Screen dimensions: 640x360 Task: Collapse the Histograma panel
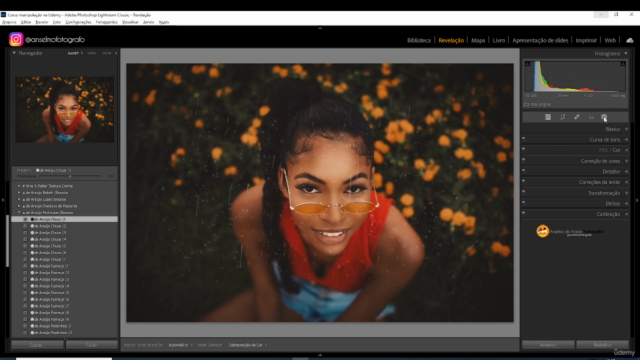(626, 53)
